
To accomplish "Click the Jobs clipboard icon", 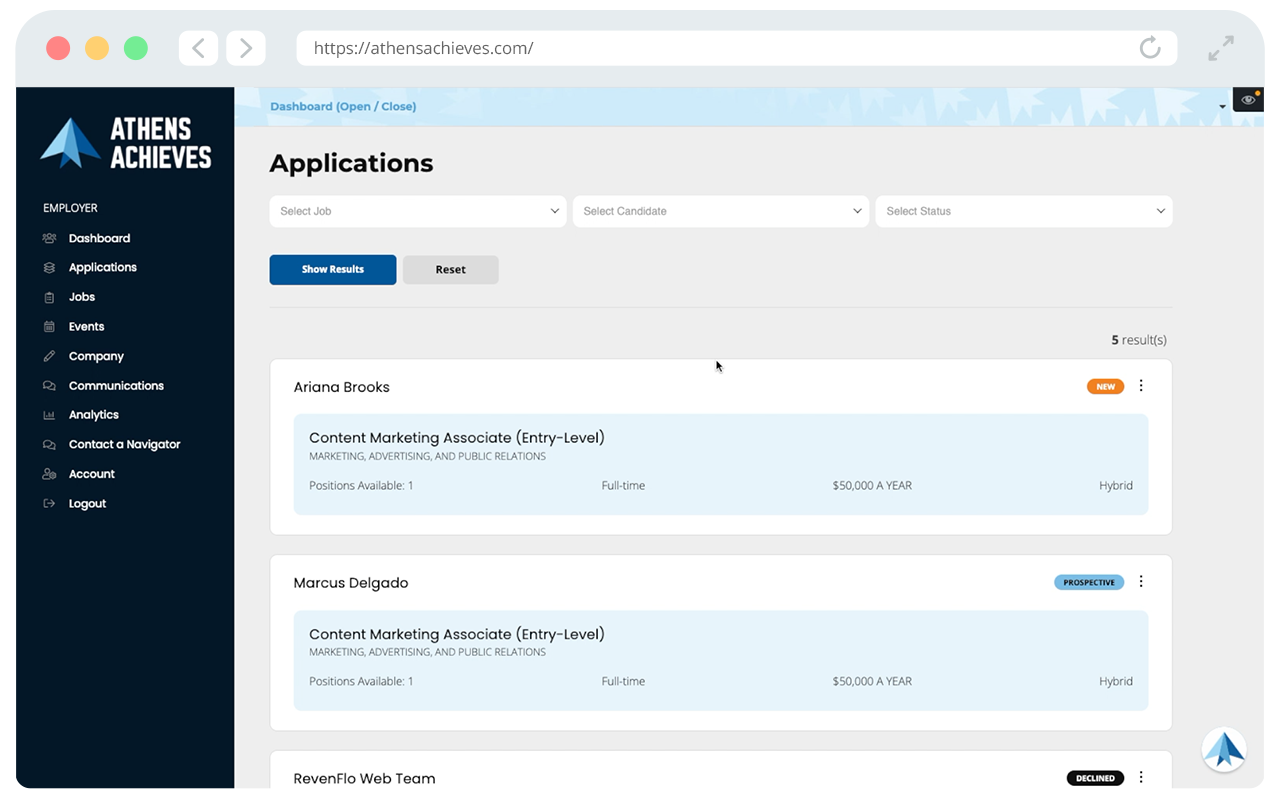I will (49, 297).
